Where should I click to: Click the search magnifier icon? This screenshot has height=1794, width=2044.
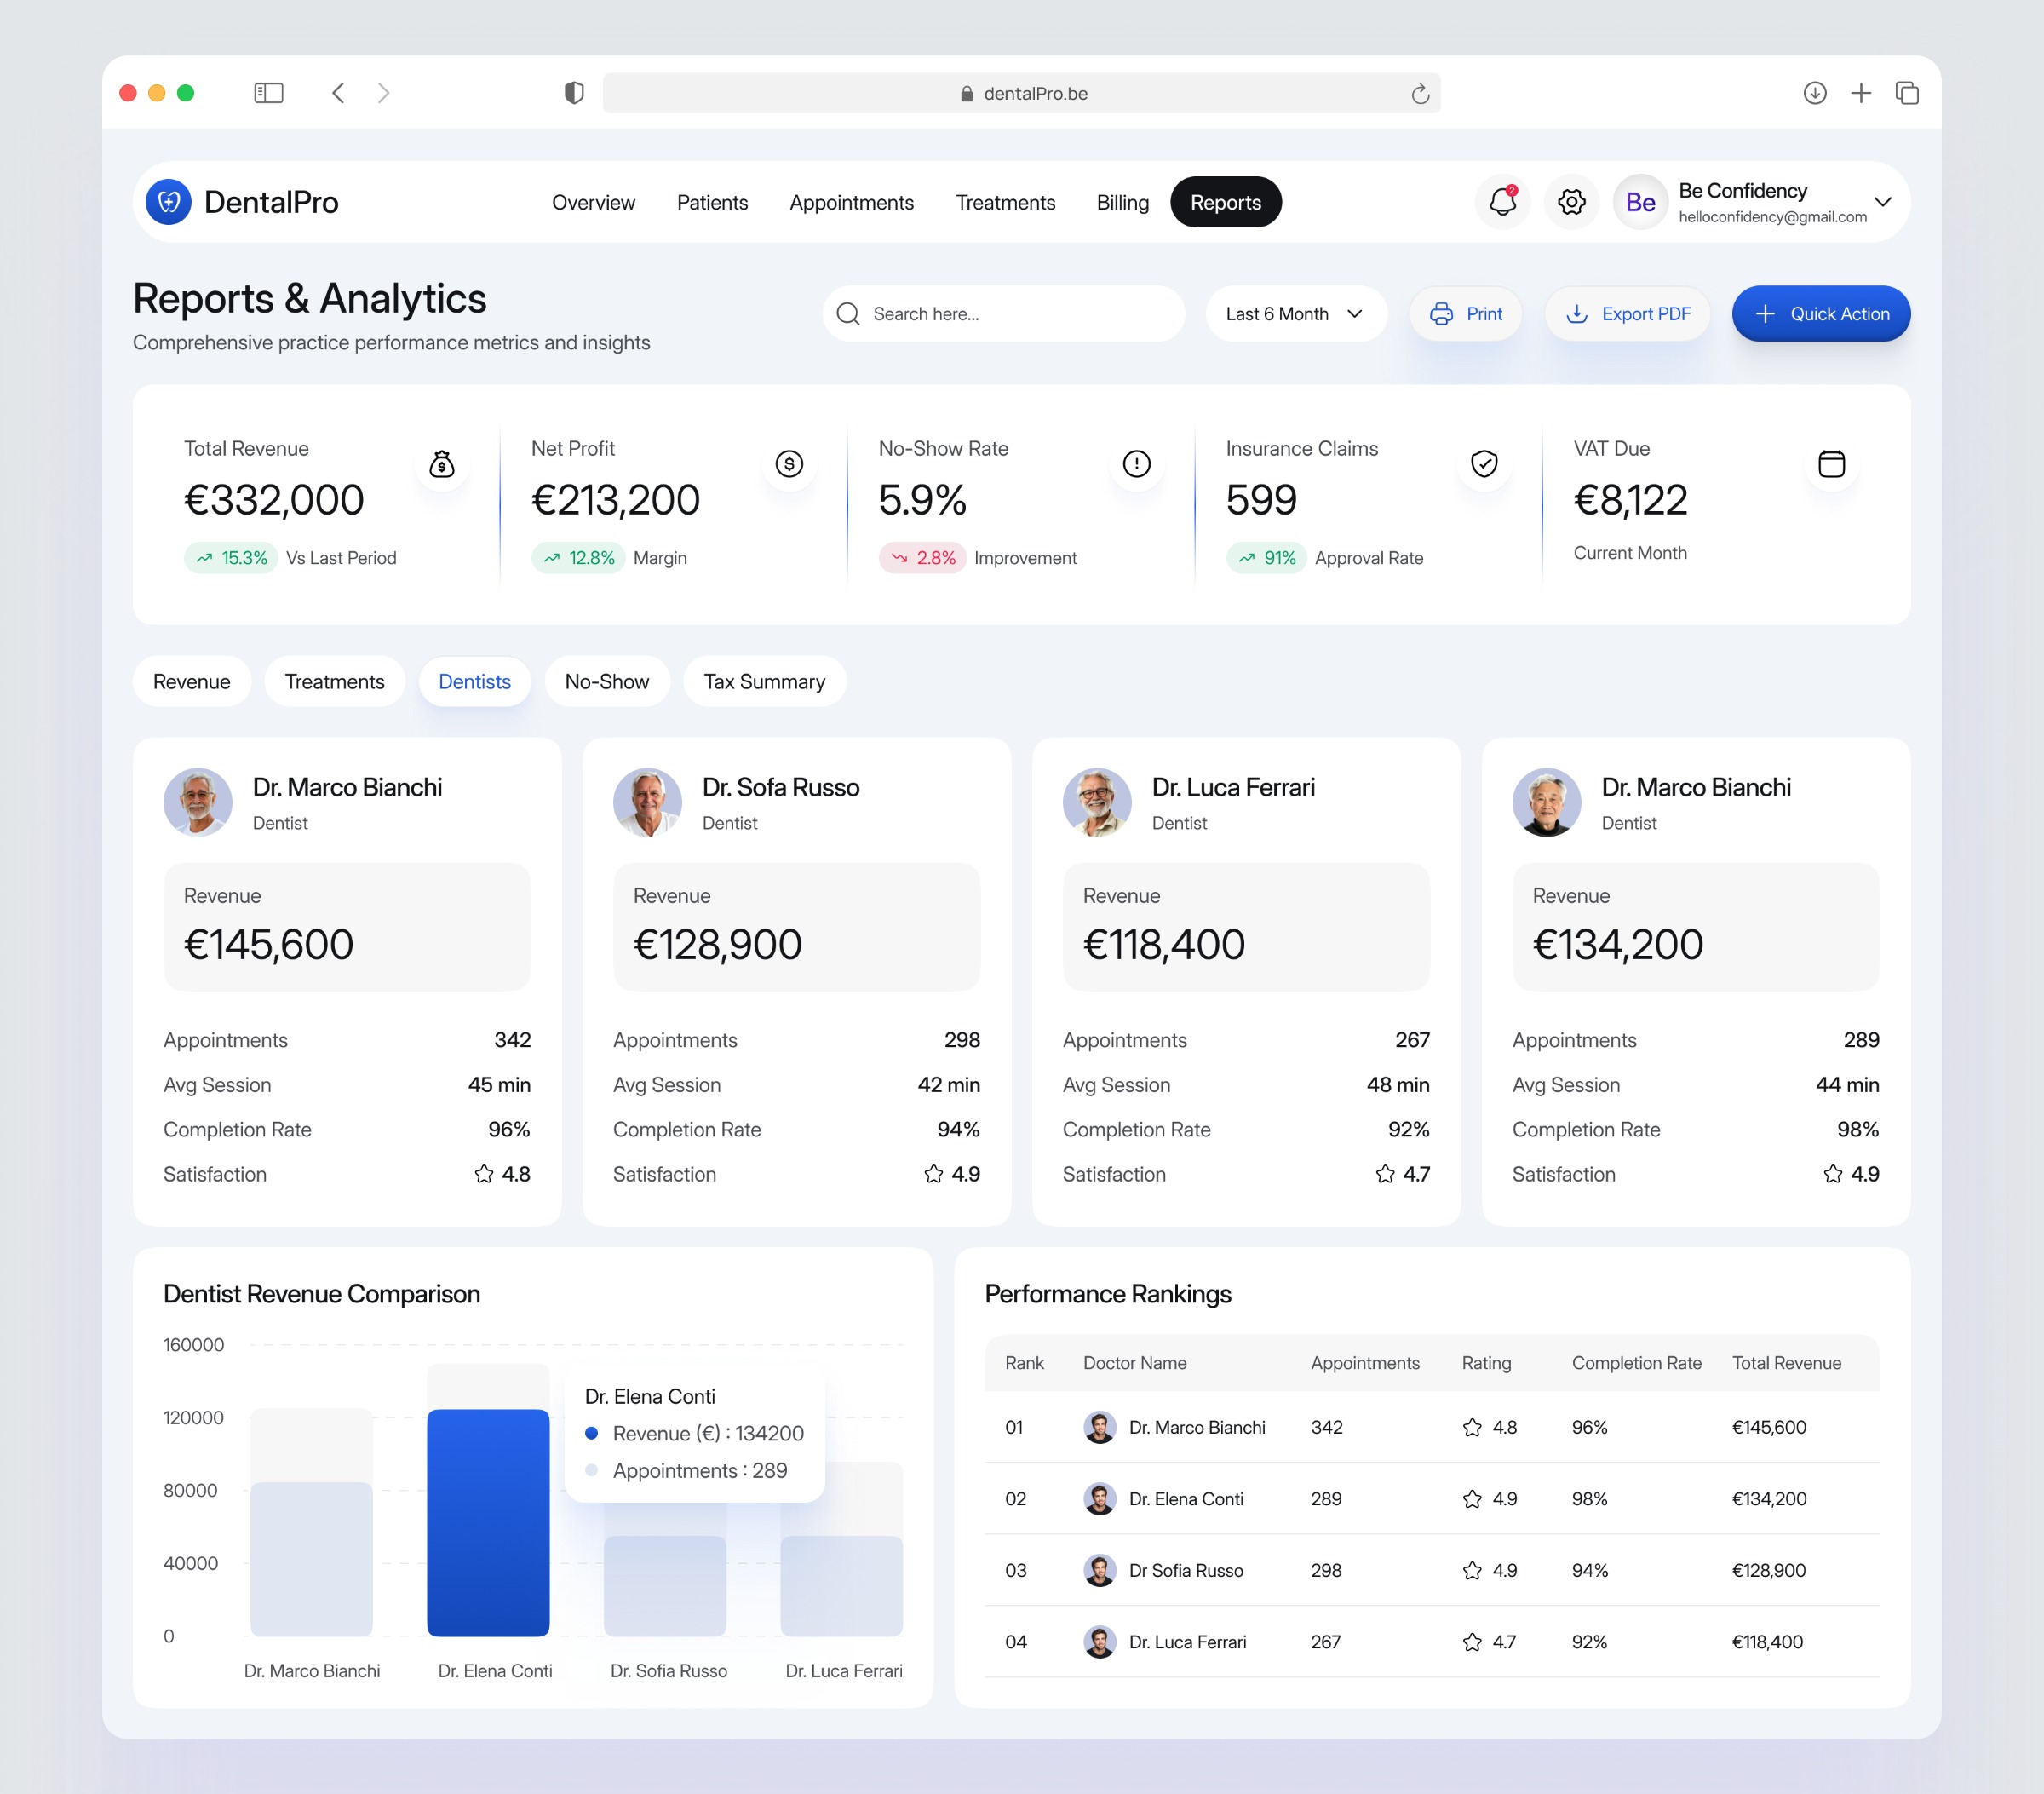click(x=847, y=314)
